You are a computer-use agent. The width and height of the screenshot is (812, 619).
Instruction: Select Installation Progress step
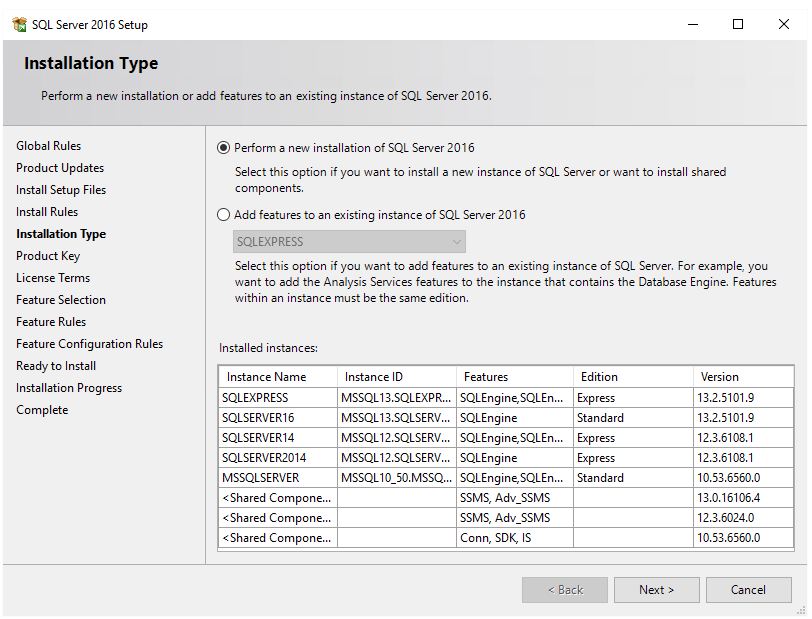(69, 388)
